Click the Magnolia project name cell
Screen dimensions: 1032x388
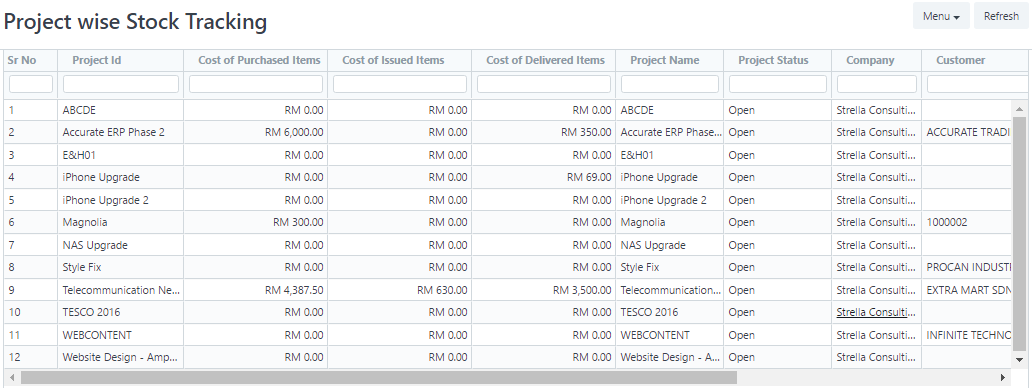click(x=669, y=222)
